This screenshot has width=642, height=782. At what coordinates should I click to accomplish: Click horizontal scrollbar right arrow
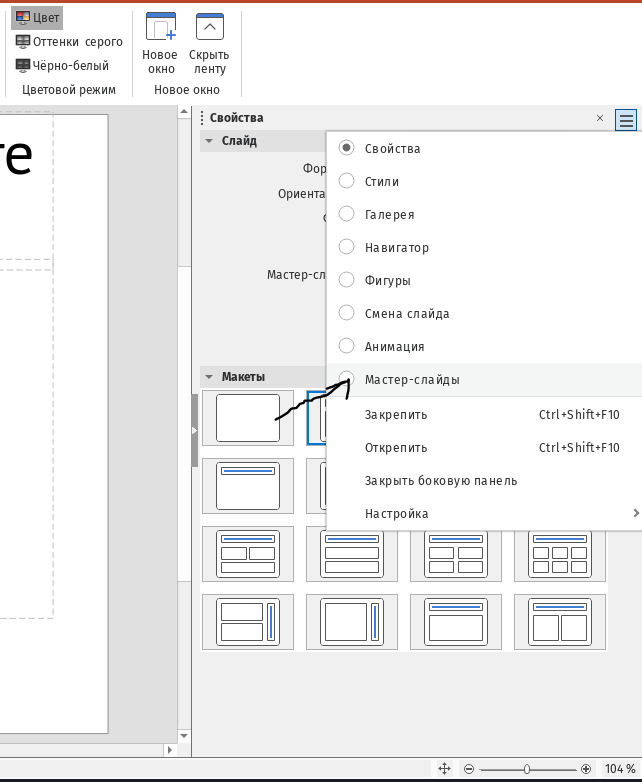(x=170, y=750)
